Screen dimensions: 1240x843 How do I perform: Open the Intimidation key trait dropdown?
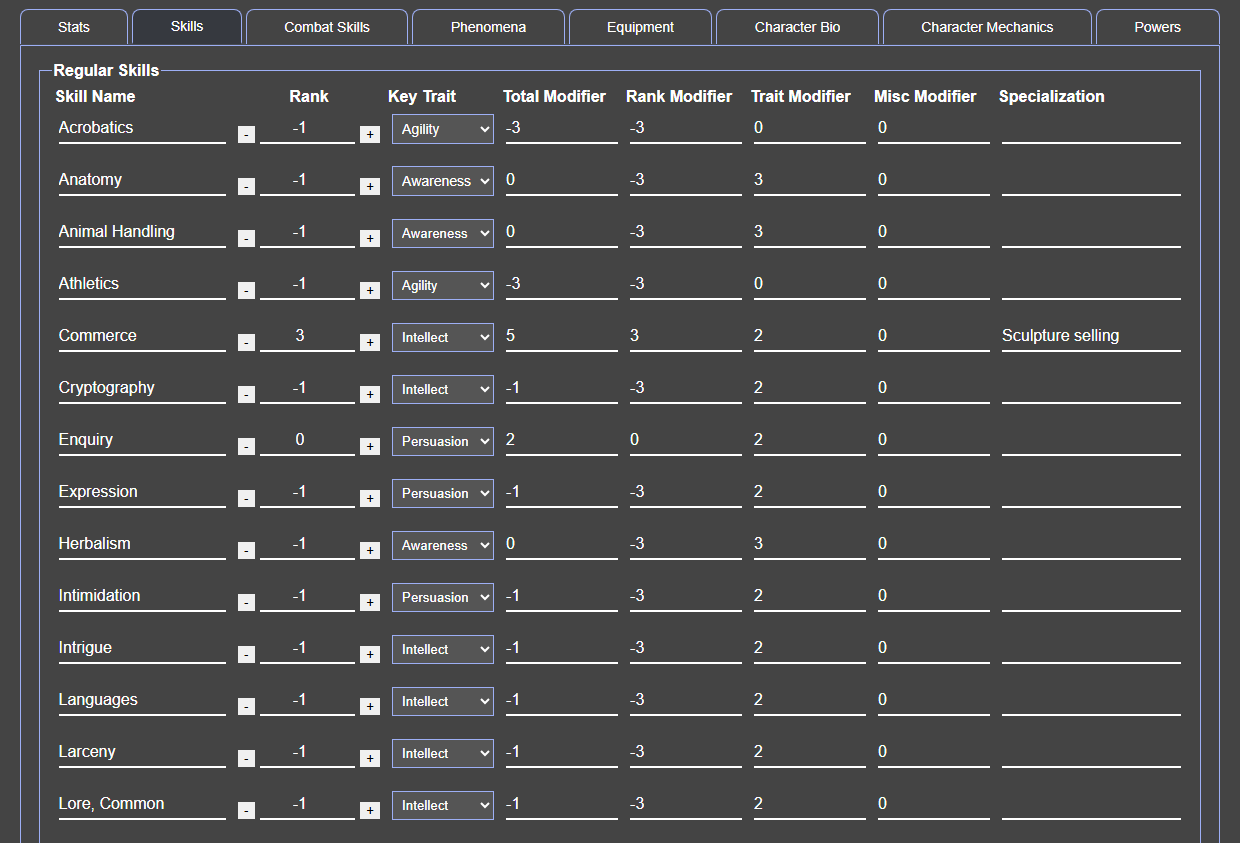click(443, 597)
